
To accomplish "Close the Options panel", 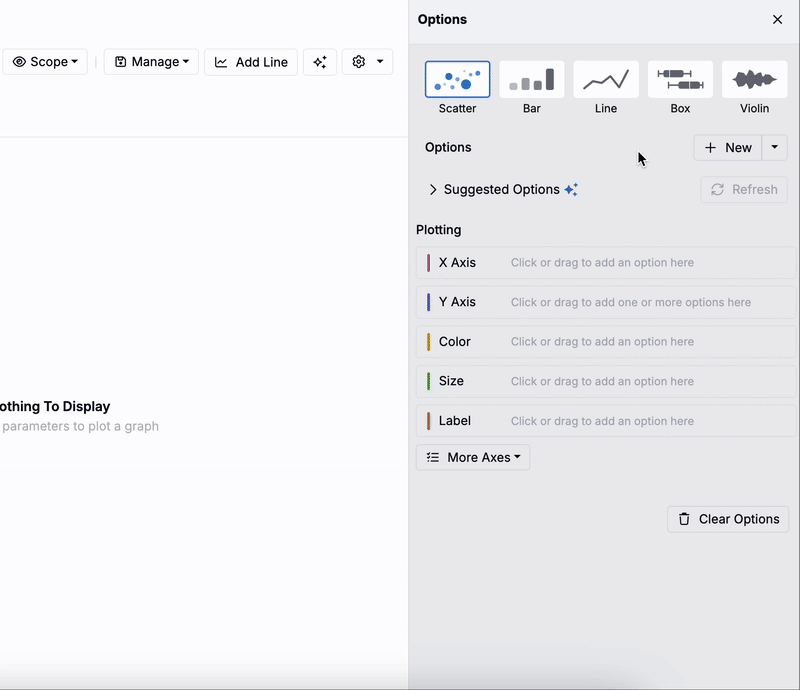I will pos(777,20).
